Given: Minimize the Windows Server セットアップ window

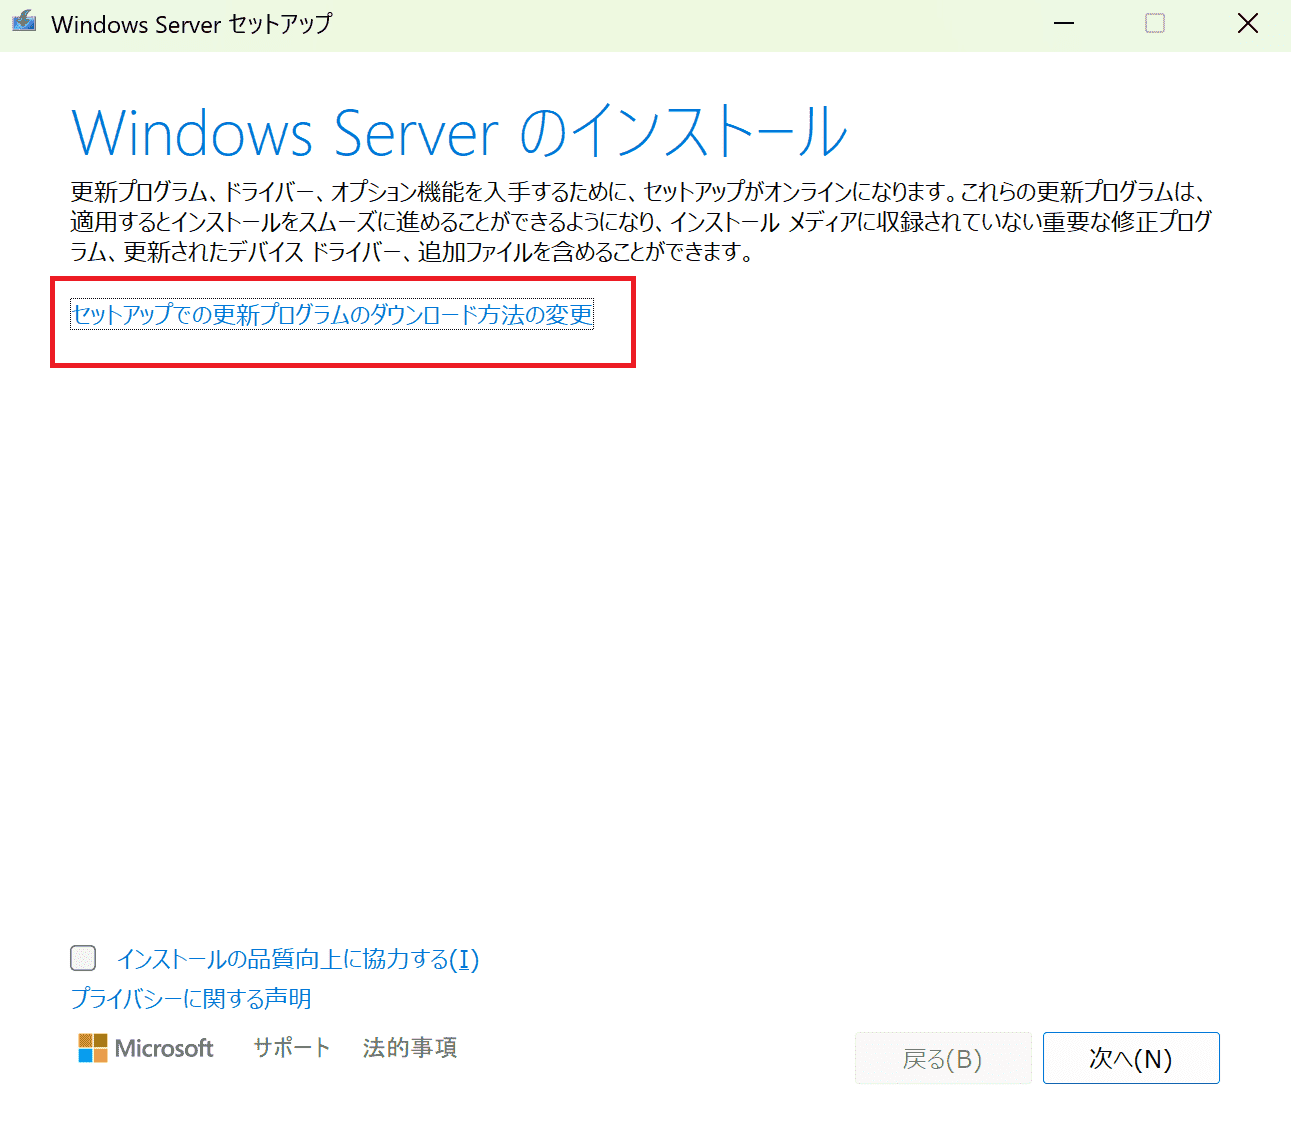Looking at the screenshot, I should tap(1064, 23).
